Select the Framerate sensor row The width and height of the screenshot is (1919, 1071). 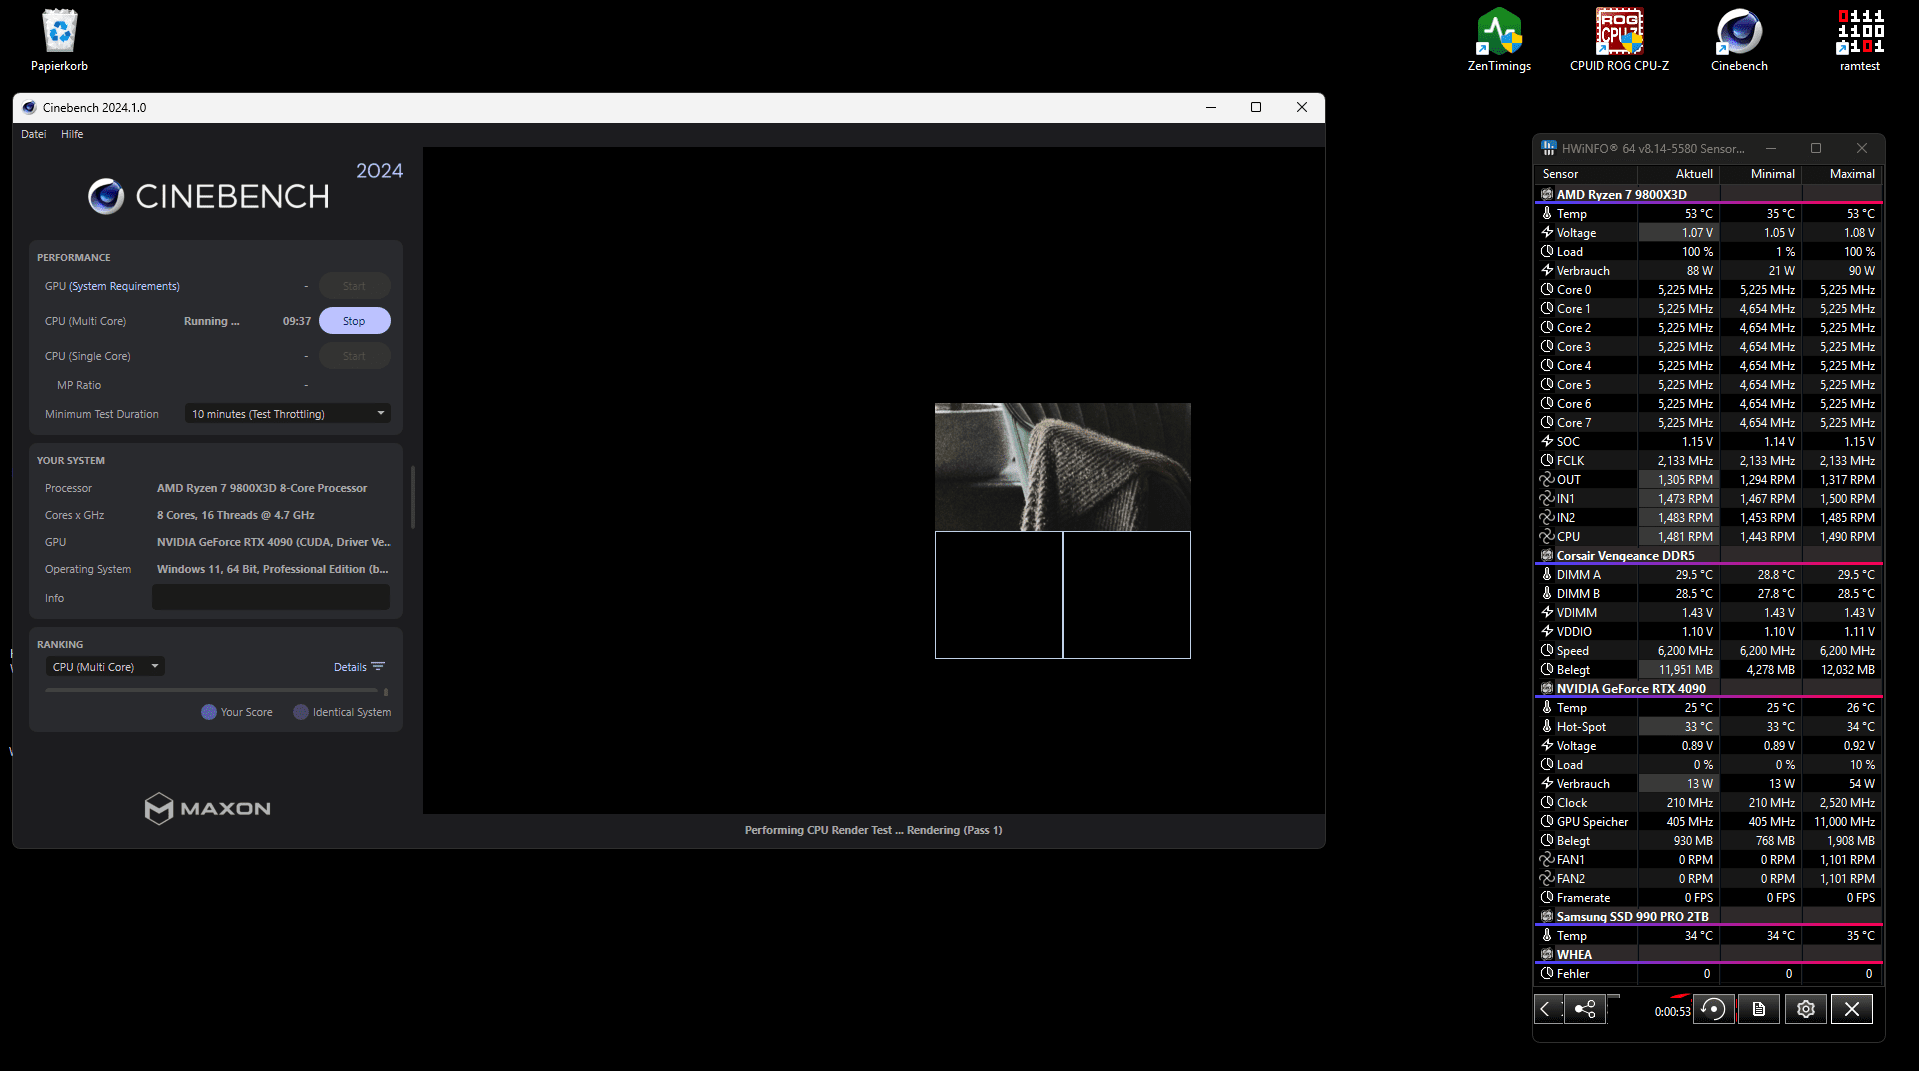click(x=1709, y=898)
